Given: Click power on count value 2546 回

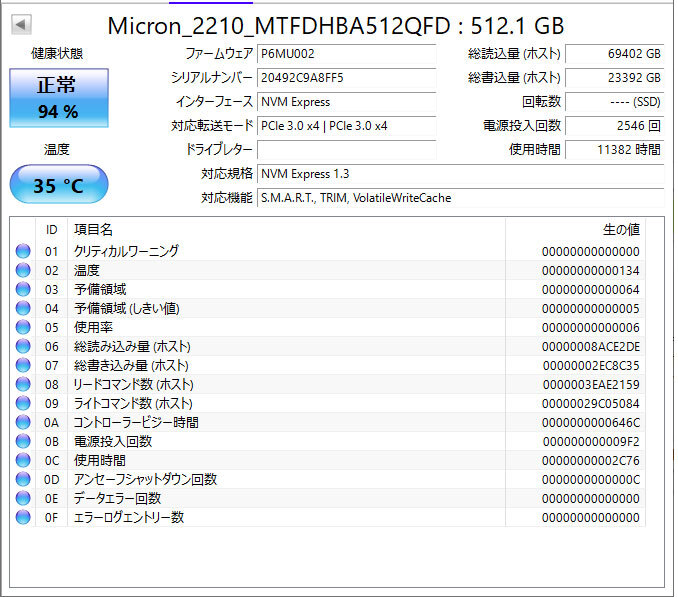Looking at the screenshot, I should coord(614,126).
